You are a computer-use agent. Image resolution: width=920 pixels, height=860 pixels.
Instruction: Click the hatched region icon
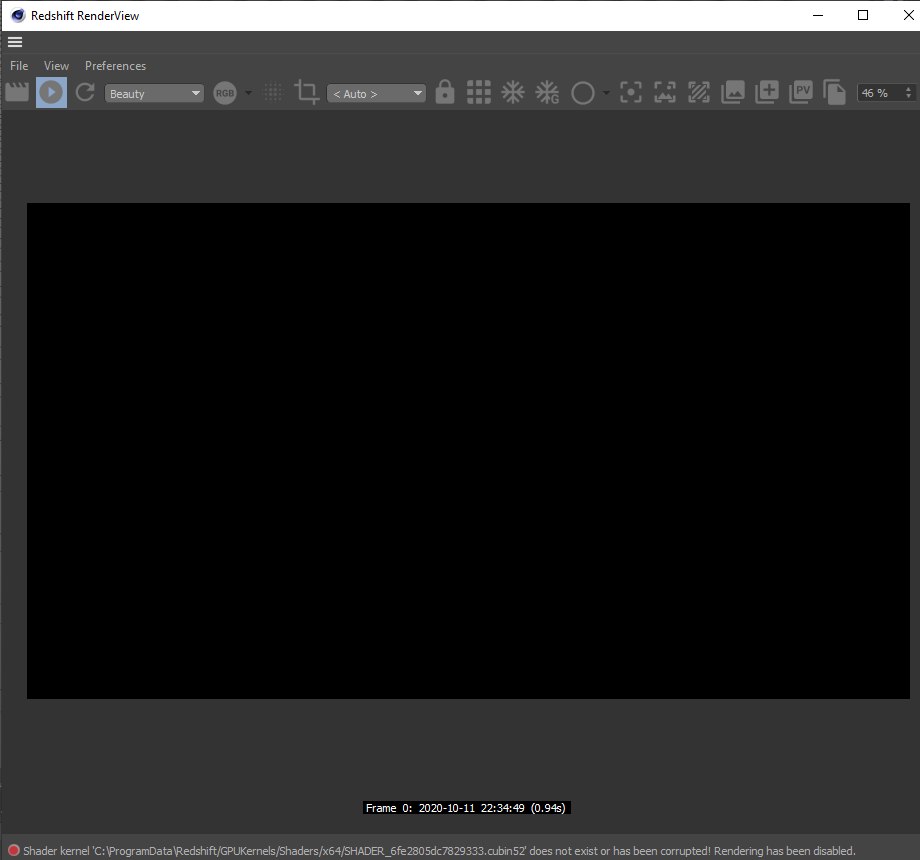click(699, 92)
